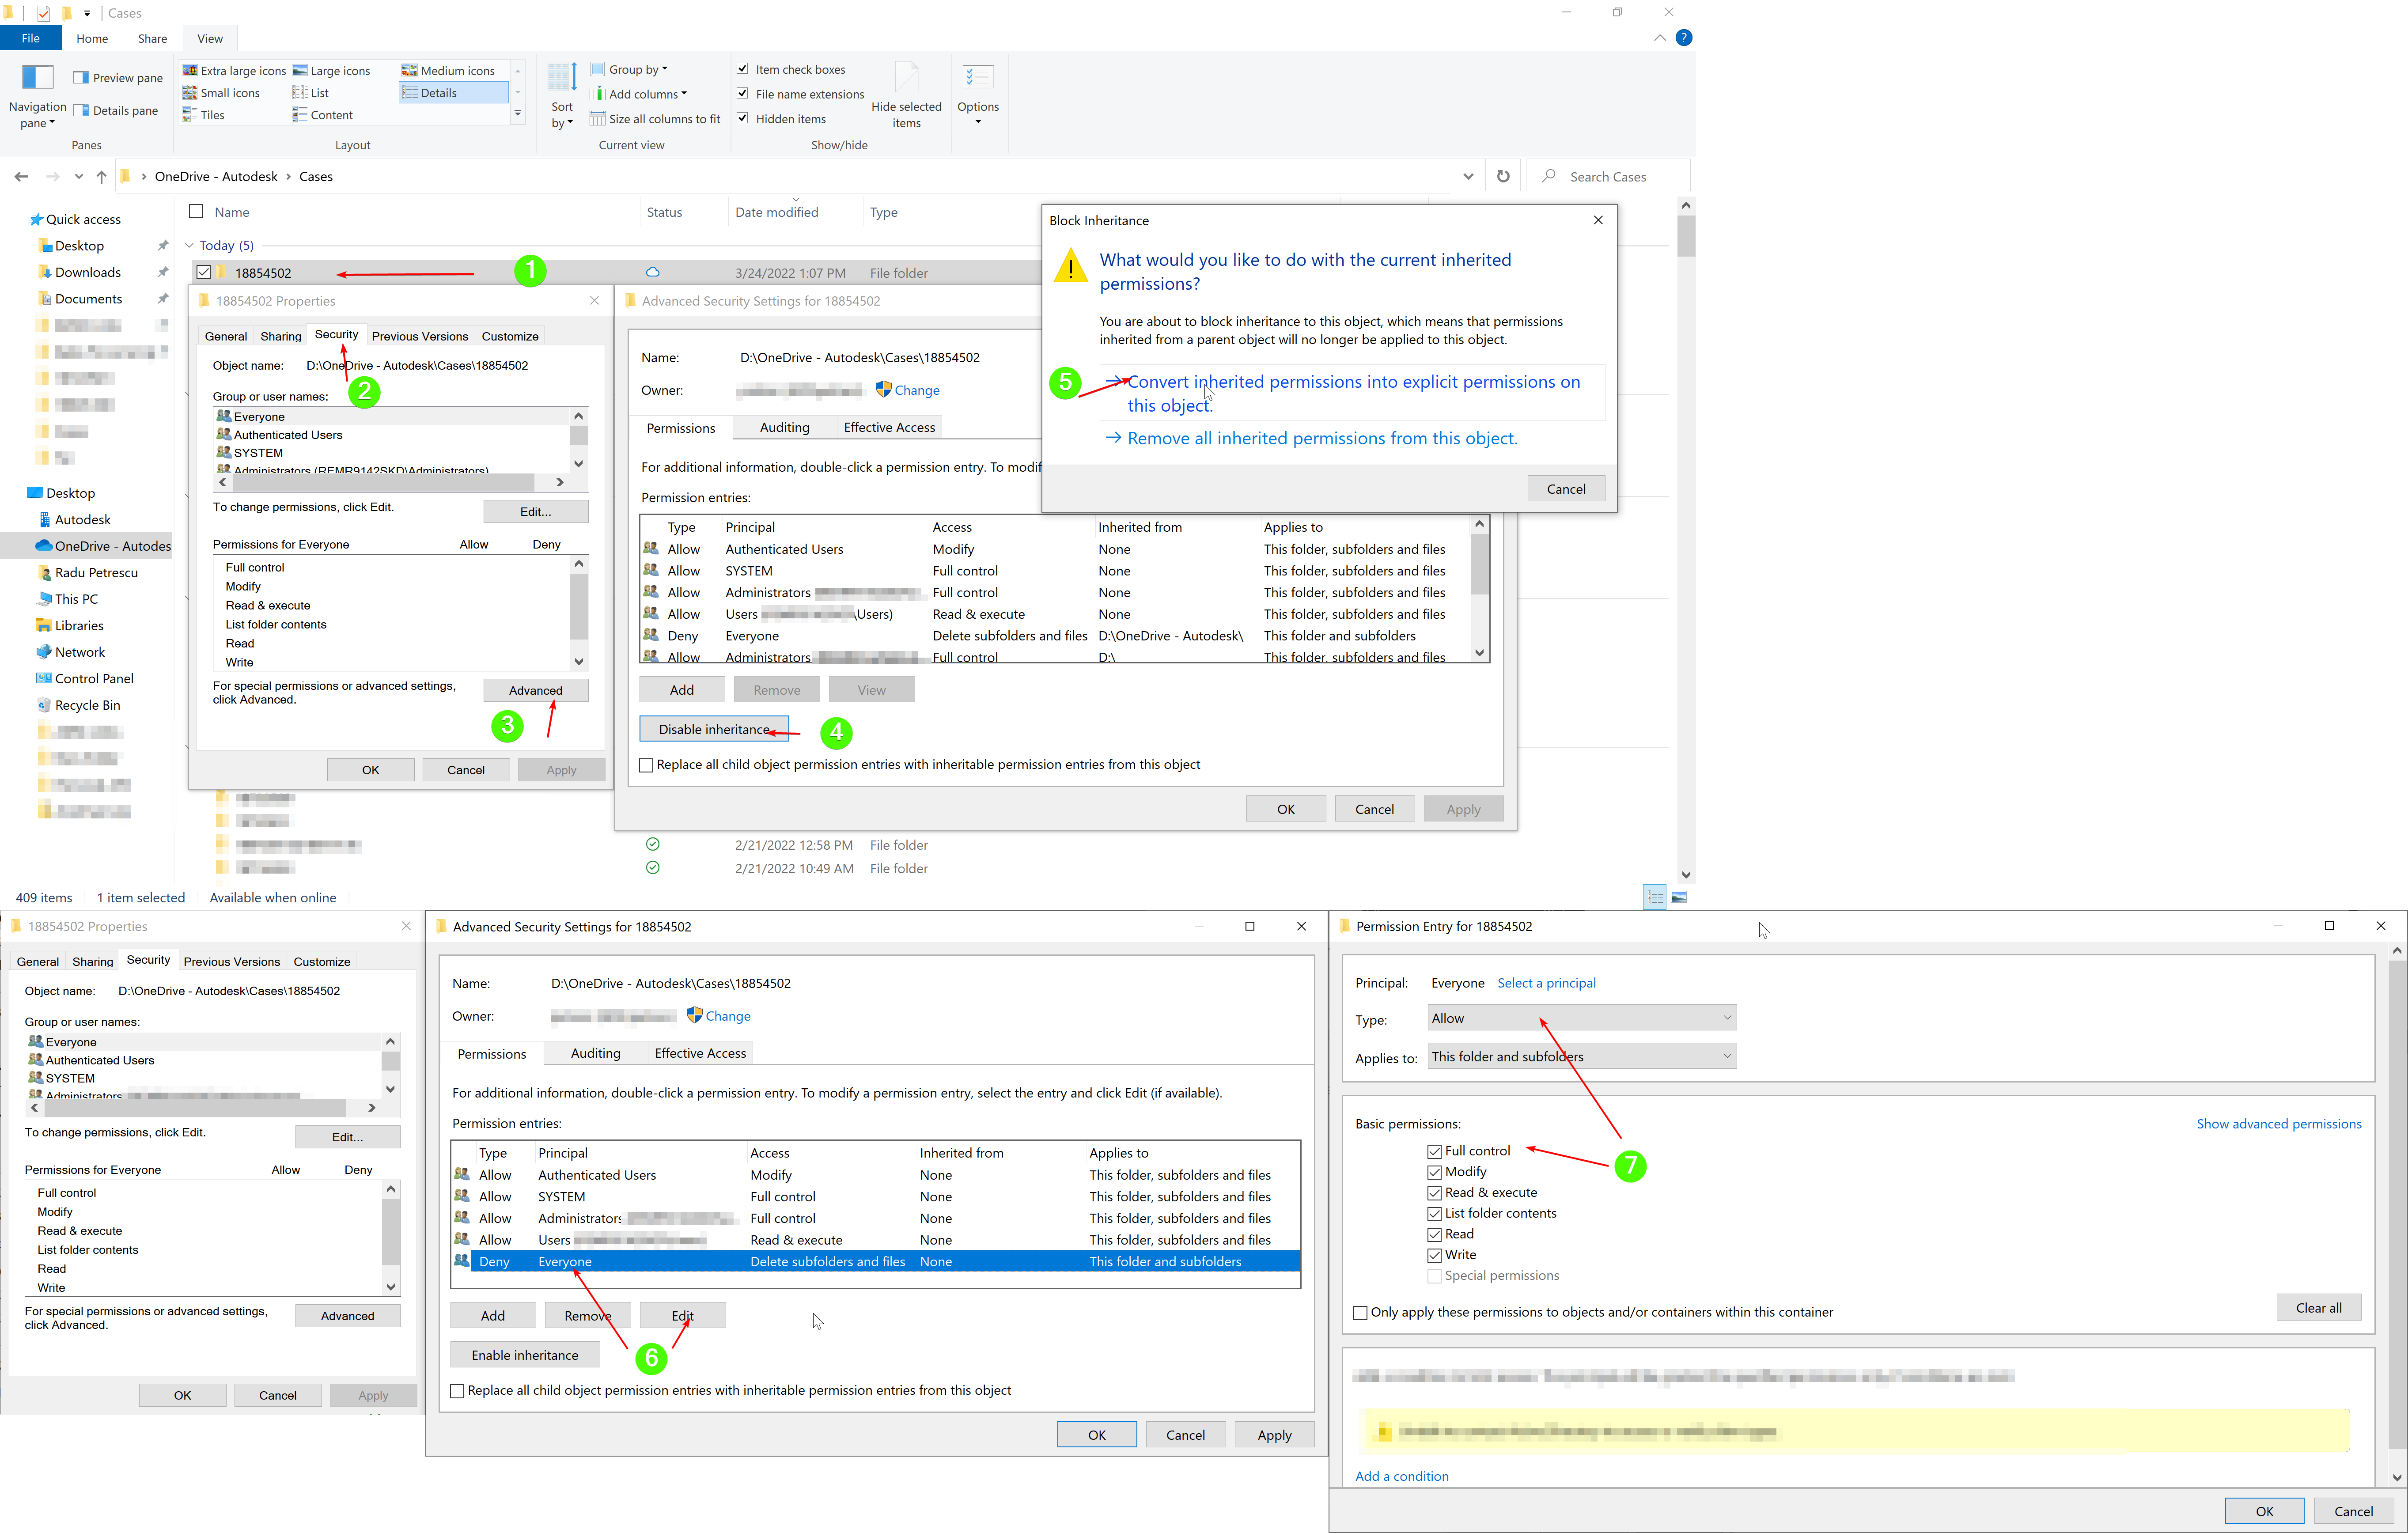The width and height of the screenshot is (2408, 1533).
Task: Click Size all columns to fit
Action: [655, 119]
